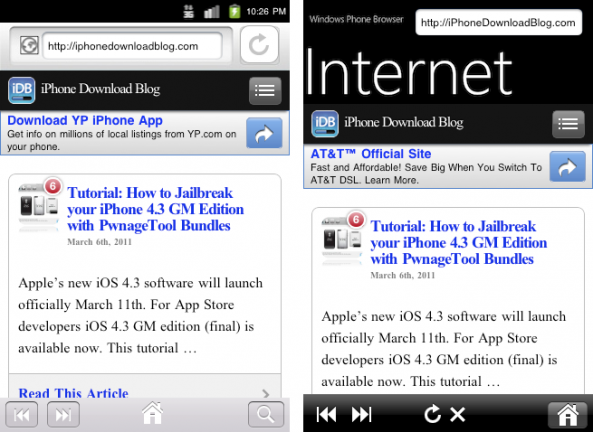
Task: Open search magnifier in left browser toolbar
Action: [x=266, y=415]
